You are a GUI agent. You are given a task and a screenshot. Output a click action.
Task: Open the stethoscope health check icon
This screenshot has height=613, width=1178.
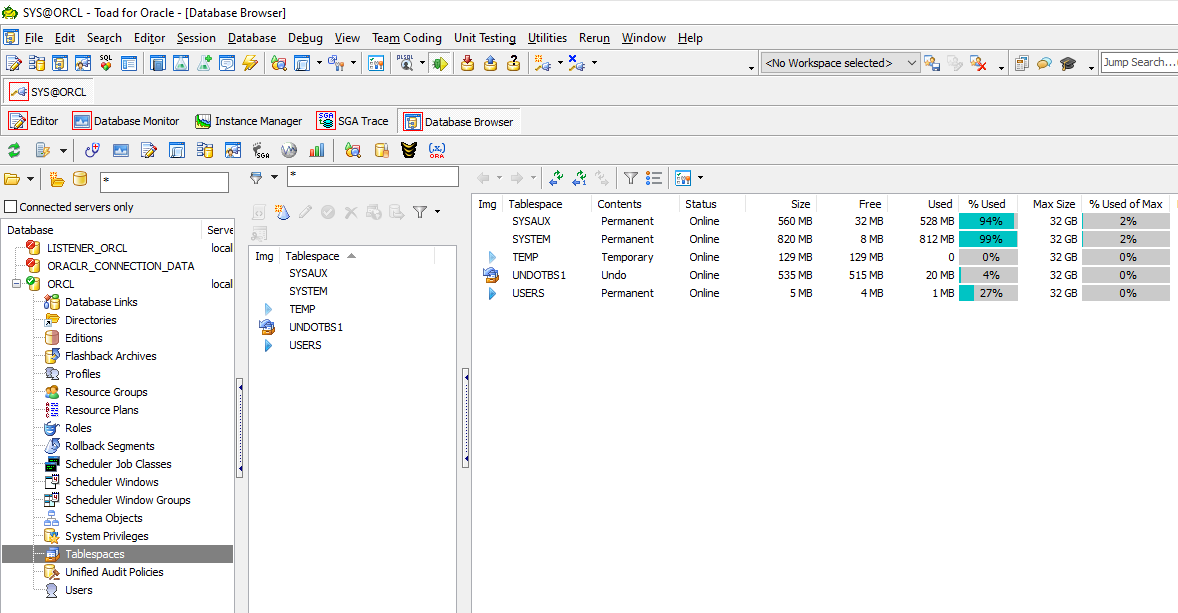(x=92, y=150)
